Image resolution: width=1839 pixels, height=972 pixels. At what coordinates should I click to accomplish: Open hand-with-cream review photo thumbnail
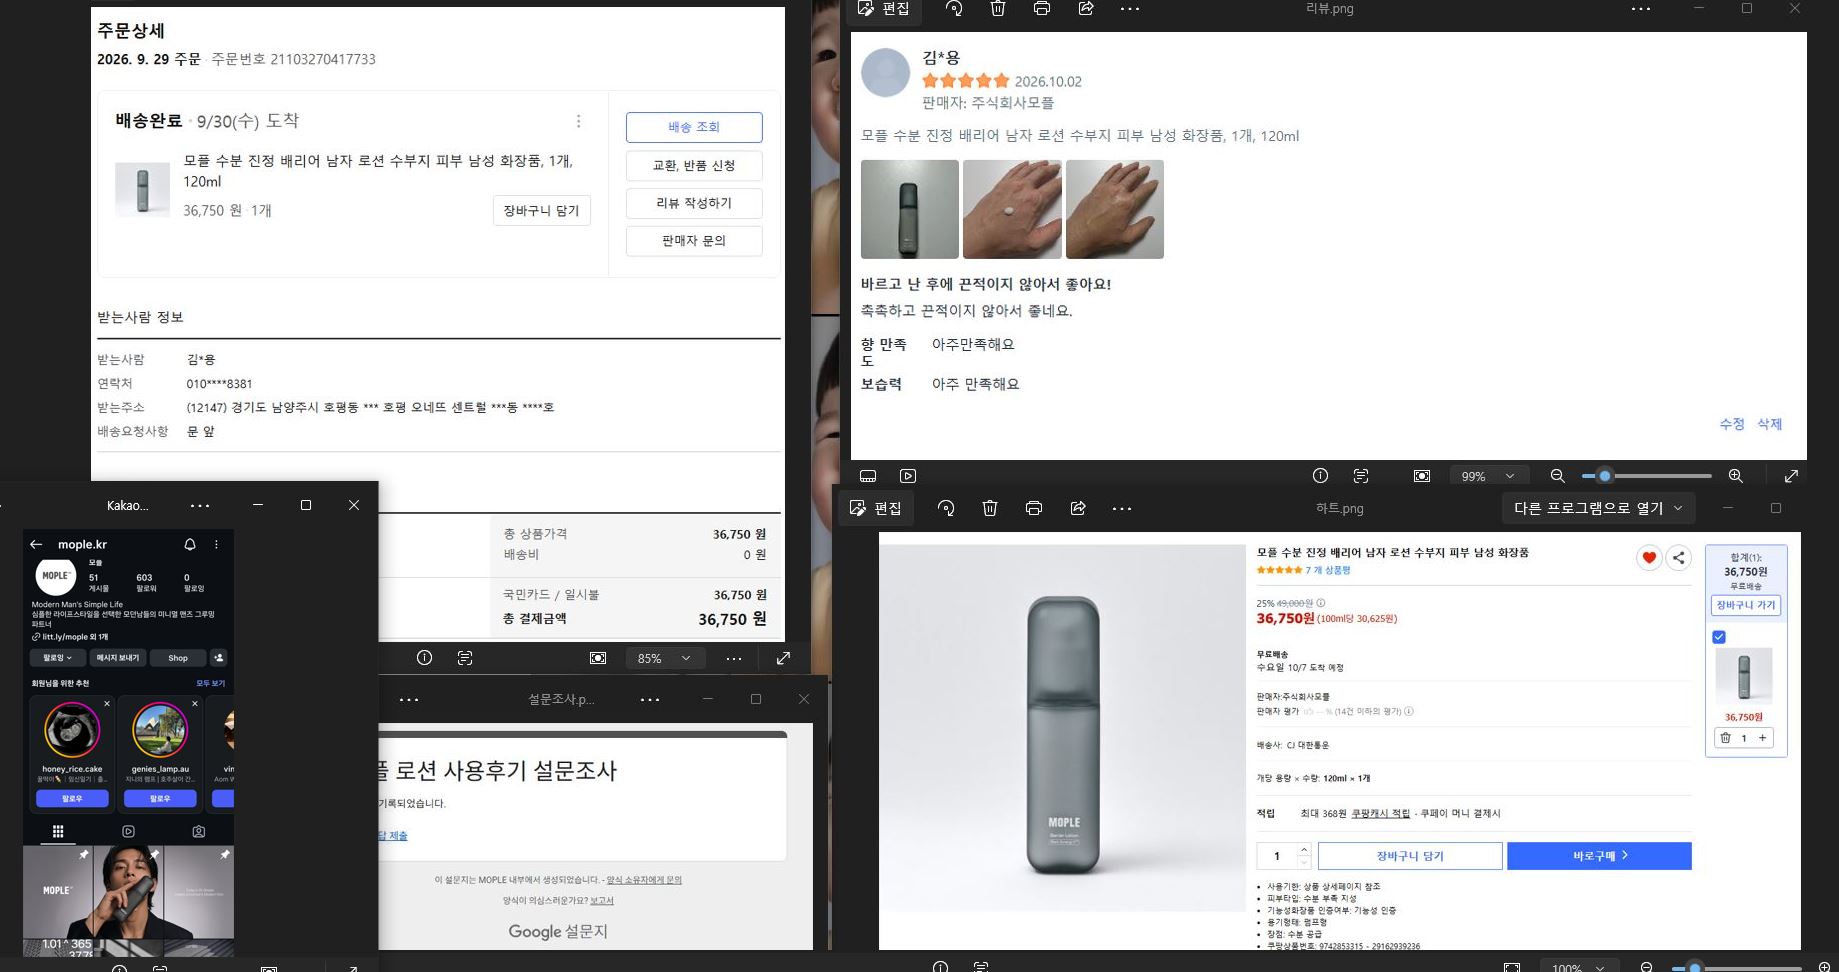(1011, 209)
